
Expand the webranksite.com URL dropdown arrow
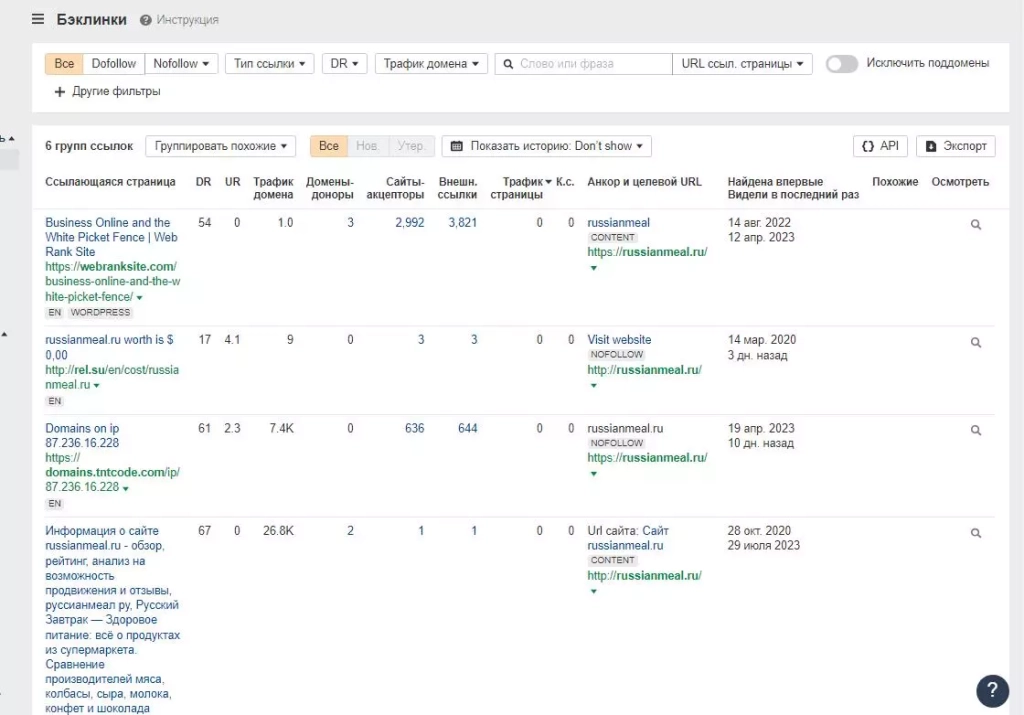[139, 298]
